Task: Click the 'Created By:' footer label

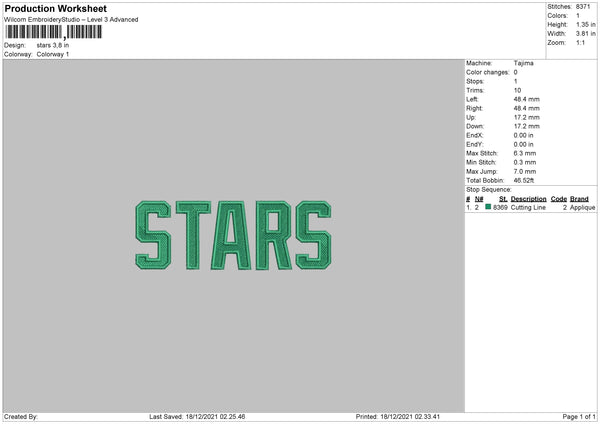Action: 21,417
